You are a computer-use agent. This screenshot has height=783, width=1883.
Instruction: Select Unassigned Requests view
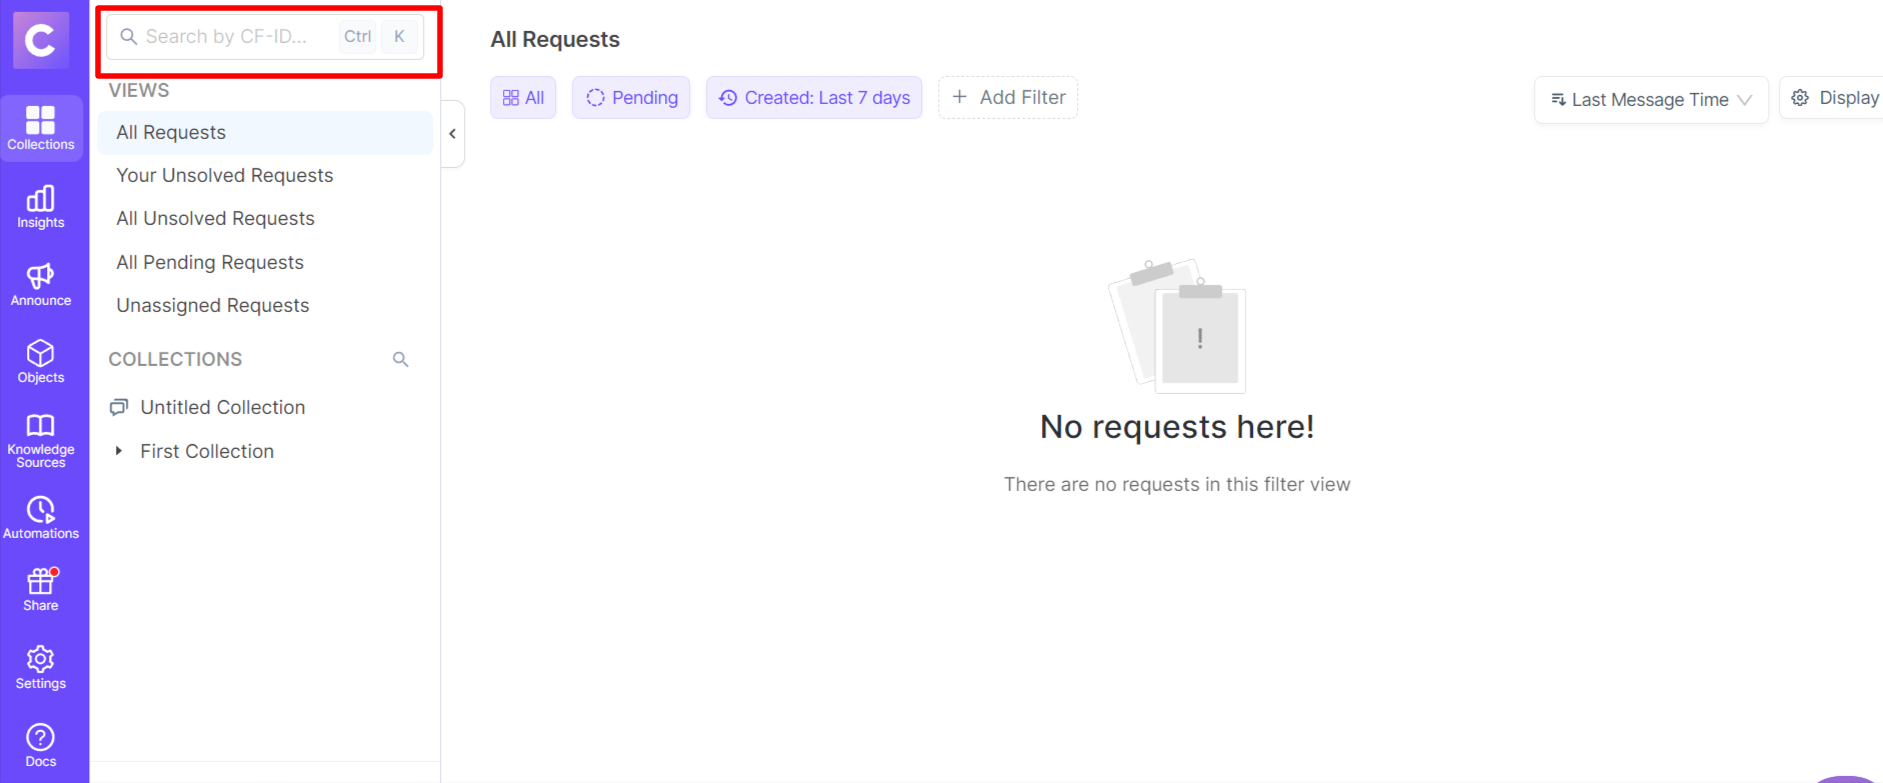tap(212, 306)
